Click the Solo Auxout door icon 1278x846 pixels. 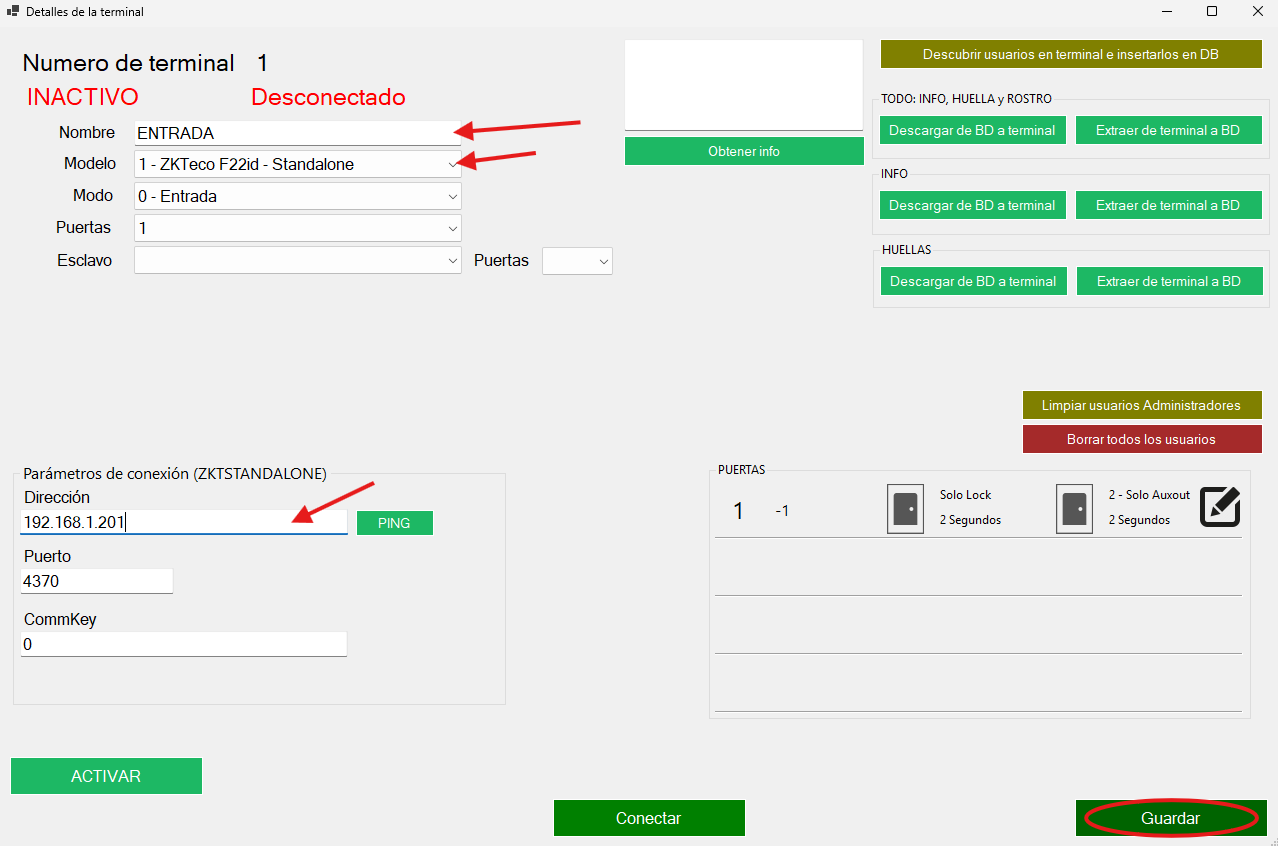coord(1074,510)
